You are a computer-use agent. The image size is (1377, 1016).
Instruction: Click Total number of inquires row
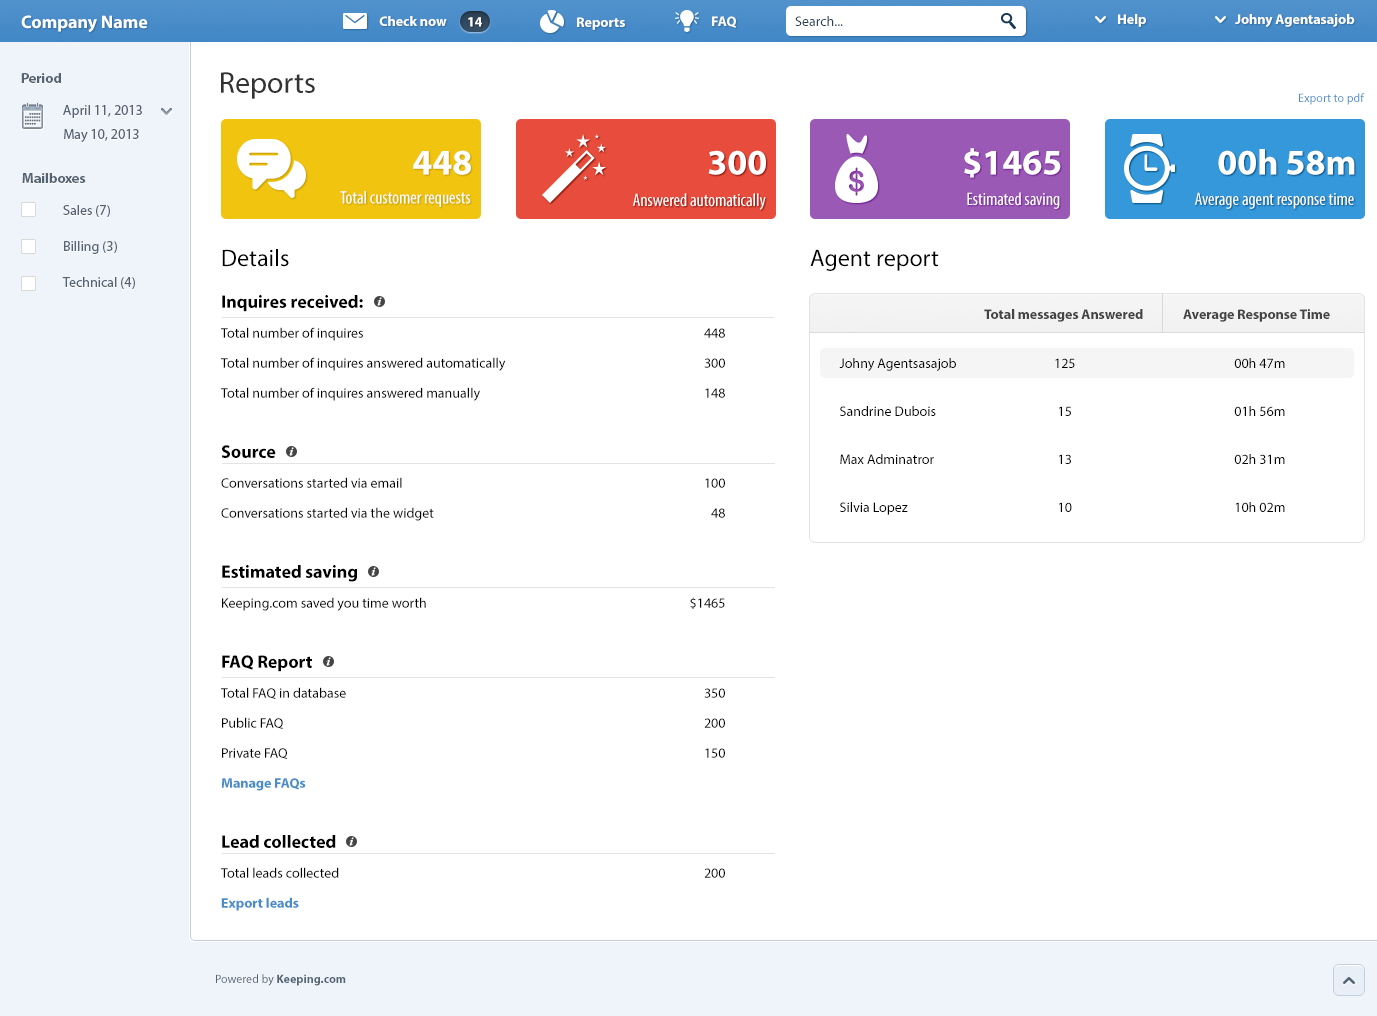tap(498, 333)
